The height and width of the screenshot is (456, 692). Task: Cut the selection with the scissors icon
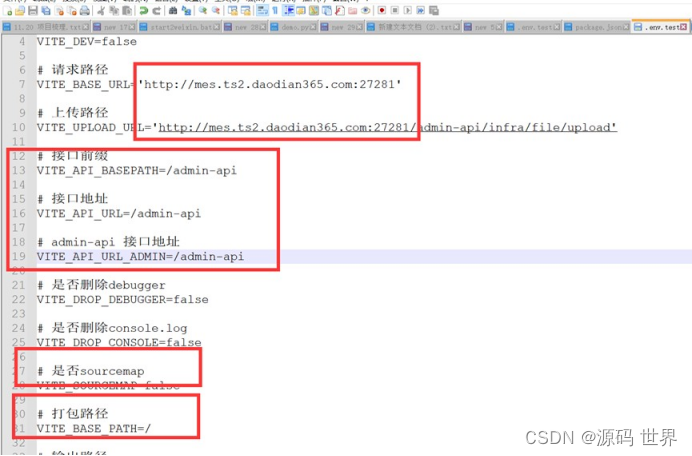coord(101,11)
